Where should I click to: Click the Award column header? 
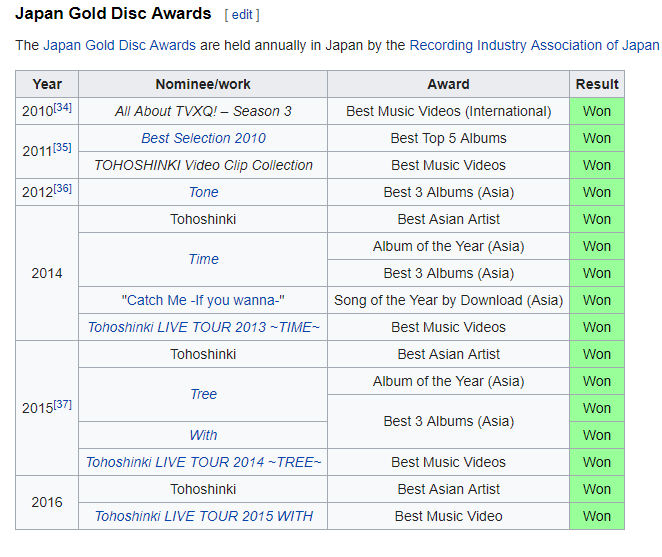(x=448, y=84)
